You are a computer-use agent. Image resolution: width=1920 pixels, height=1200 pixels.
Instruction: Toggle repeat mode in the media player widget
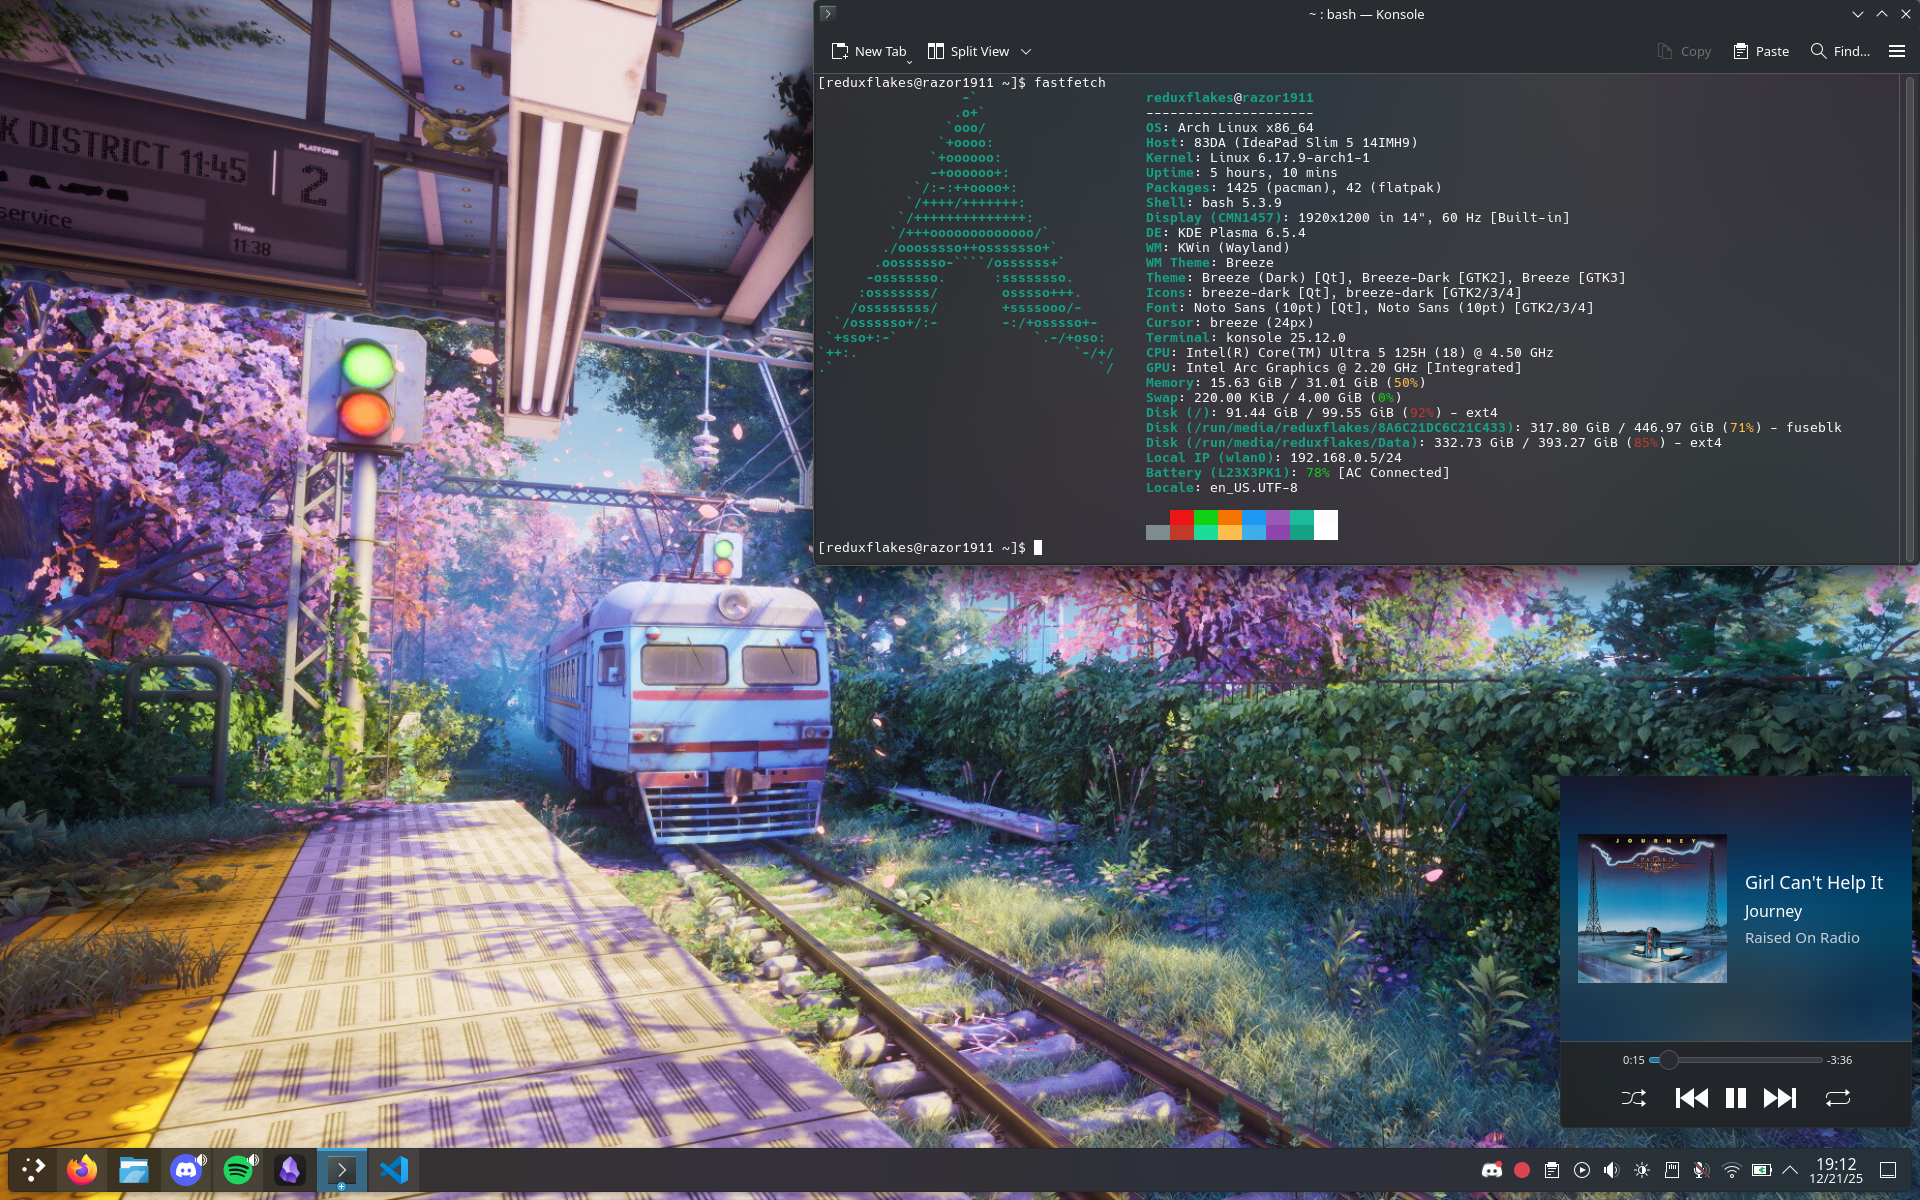(1838, 1097)
